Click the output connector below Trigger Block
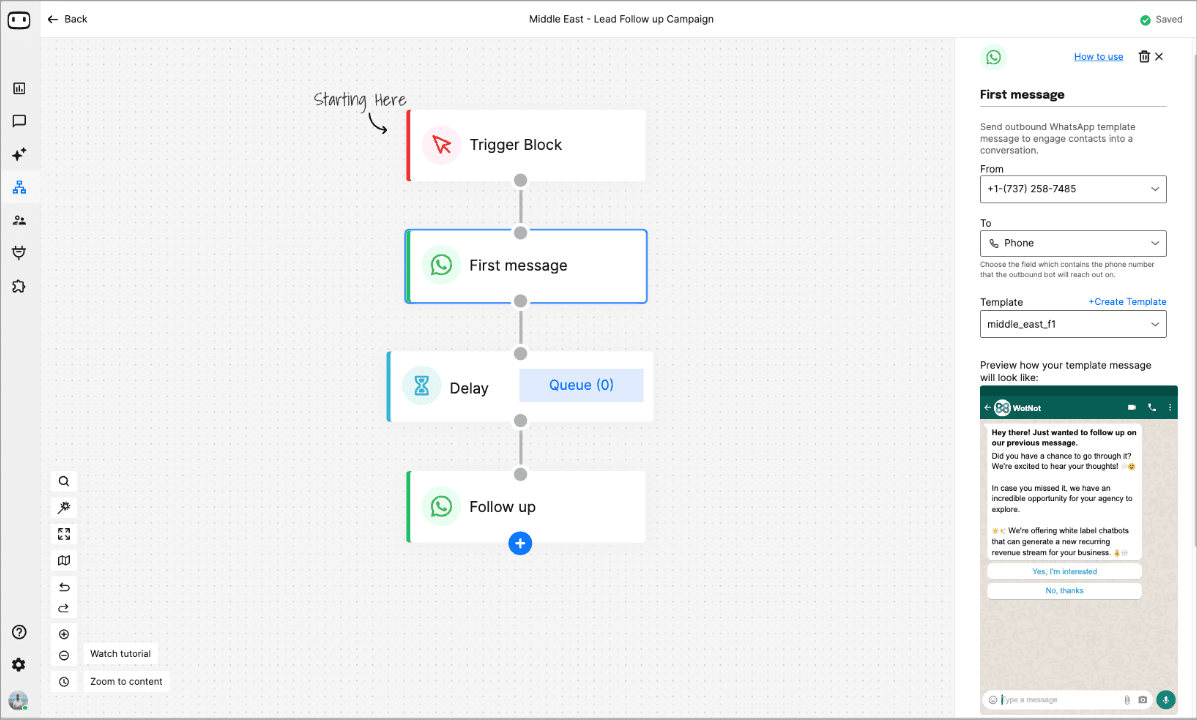This screenshot has width=1197, height=720. coord(520,180)
